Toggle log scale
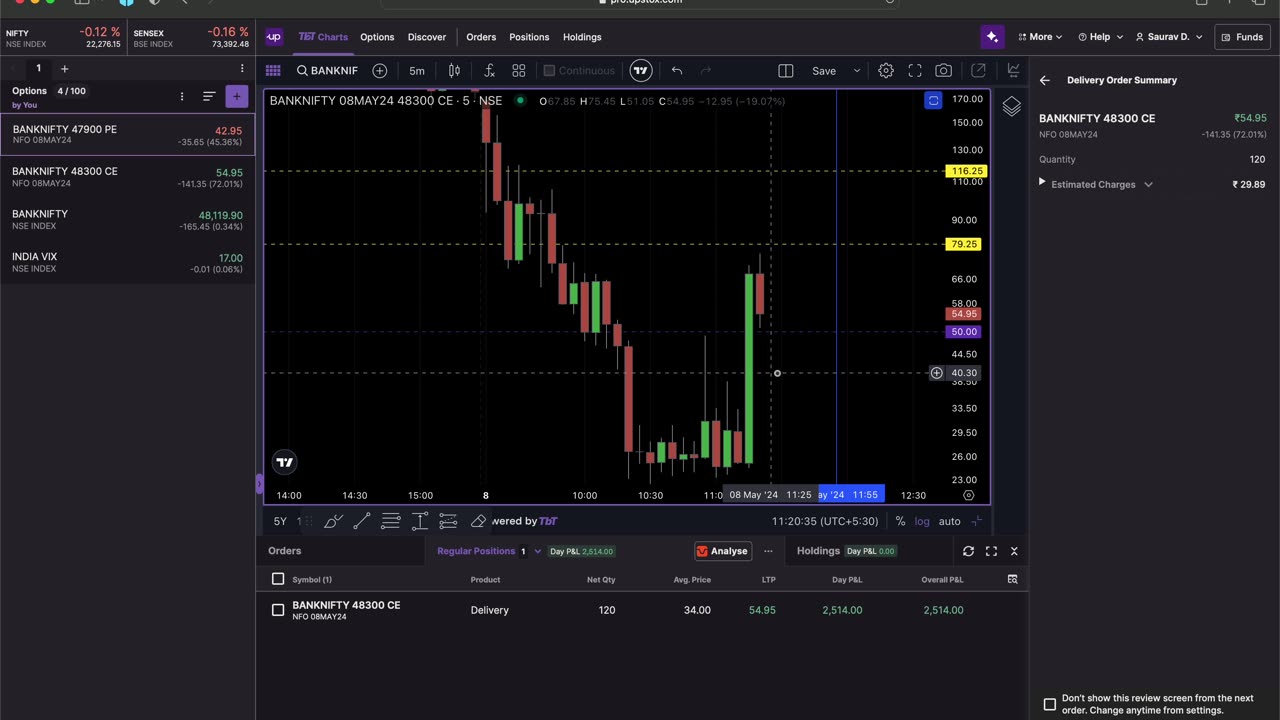The image size is (1280, 720). 922,521
